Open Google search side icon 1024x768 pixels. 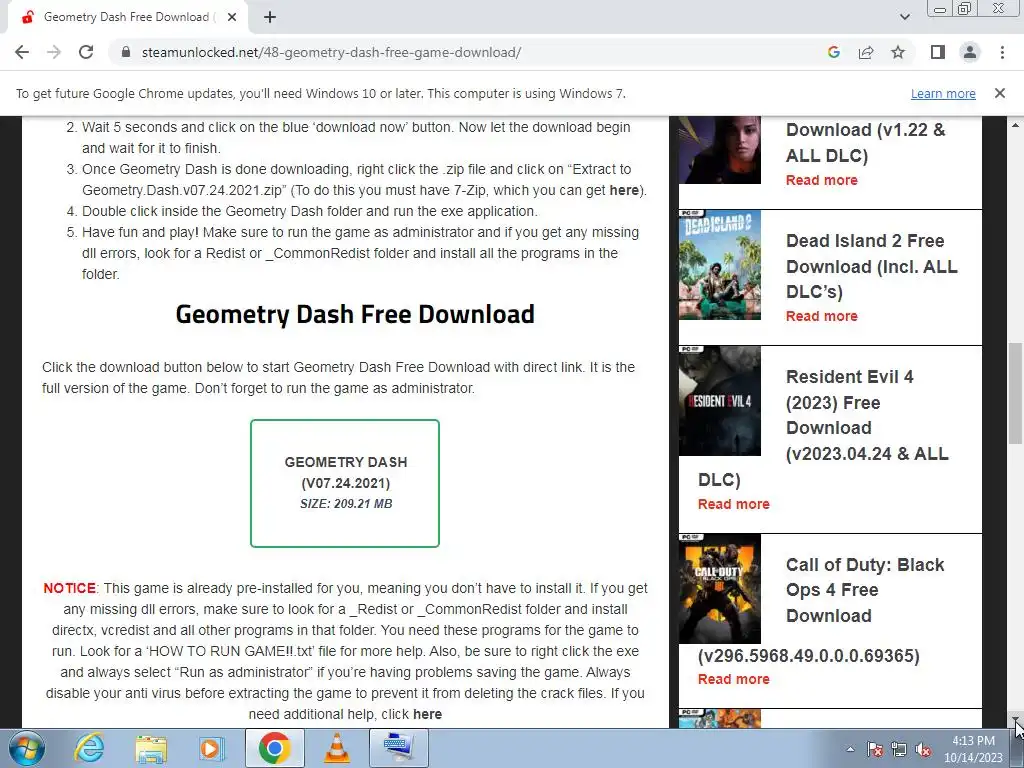coord(833,52)
